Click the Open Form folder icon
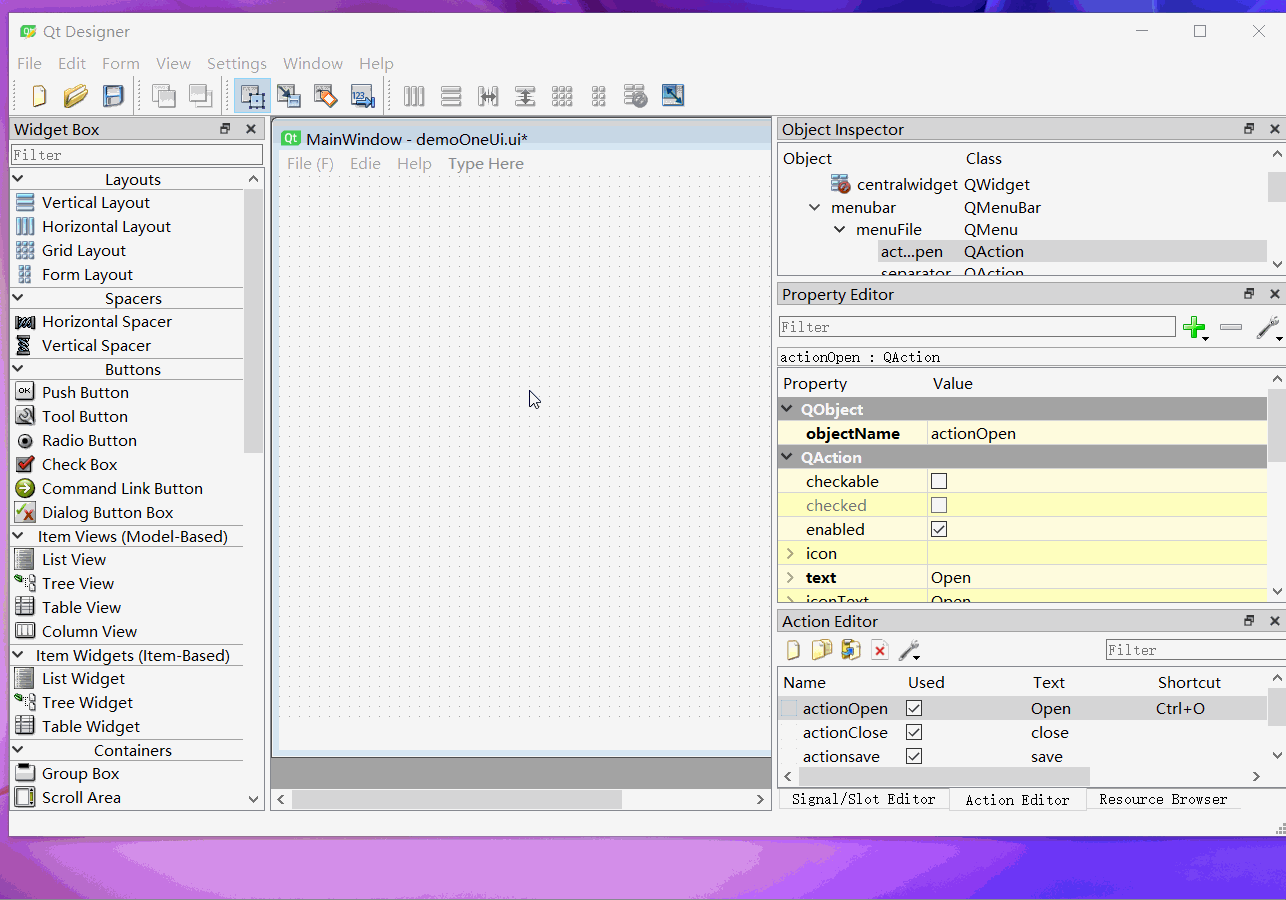1286x900 pixels. click(x=76, y=96)
